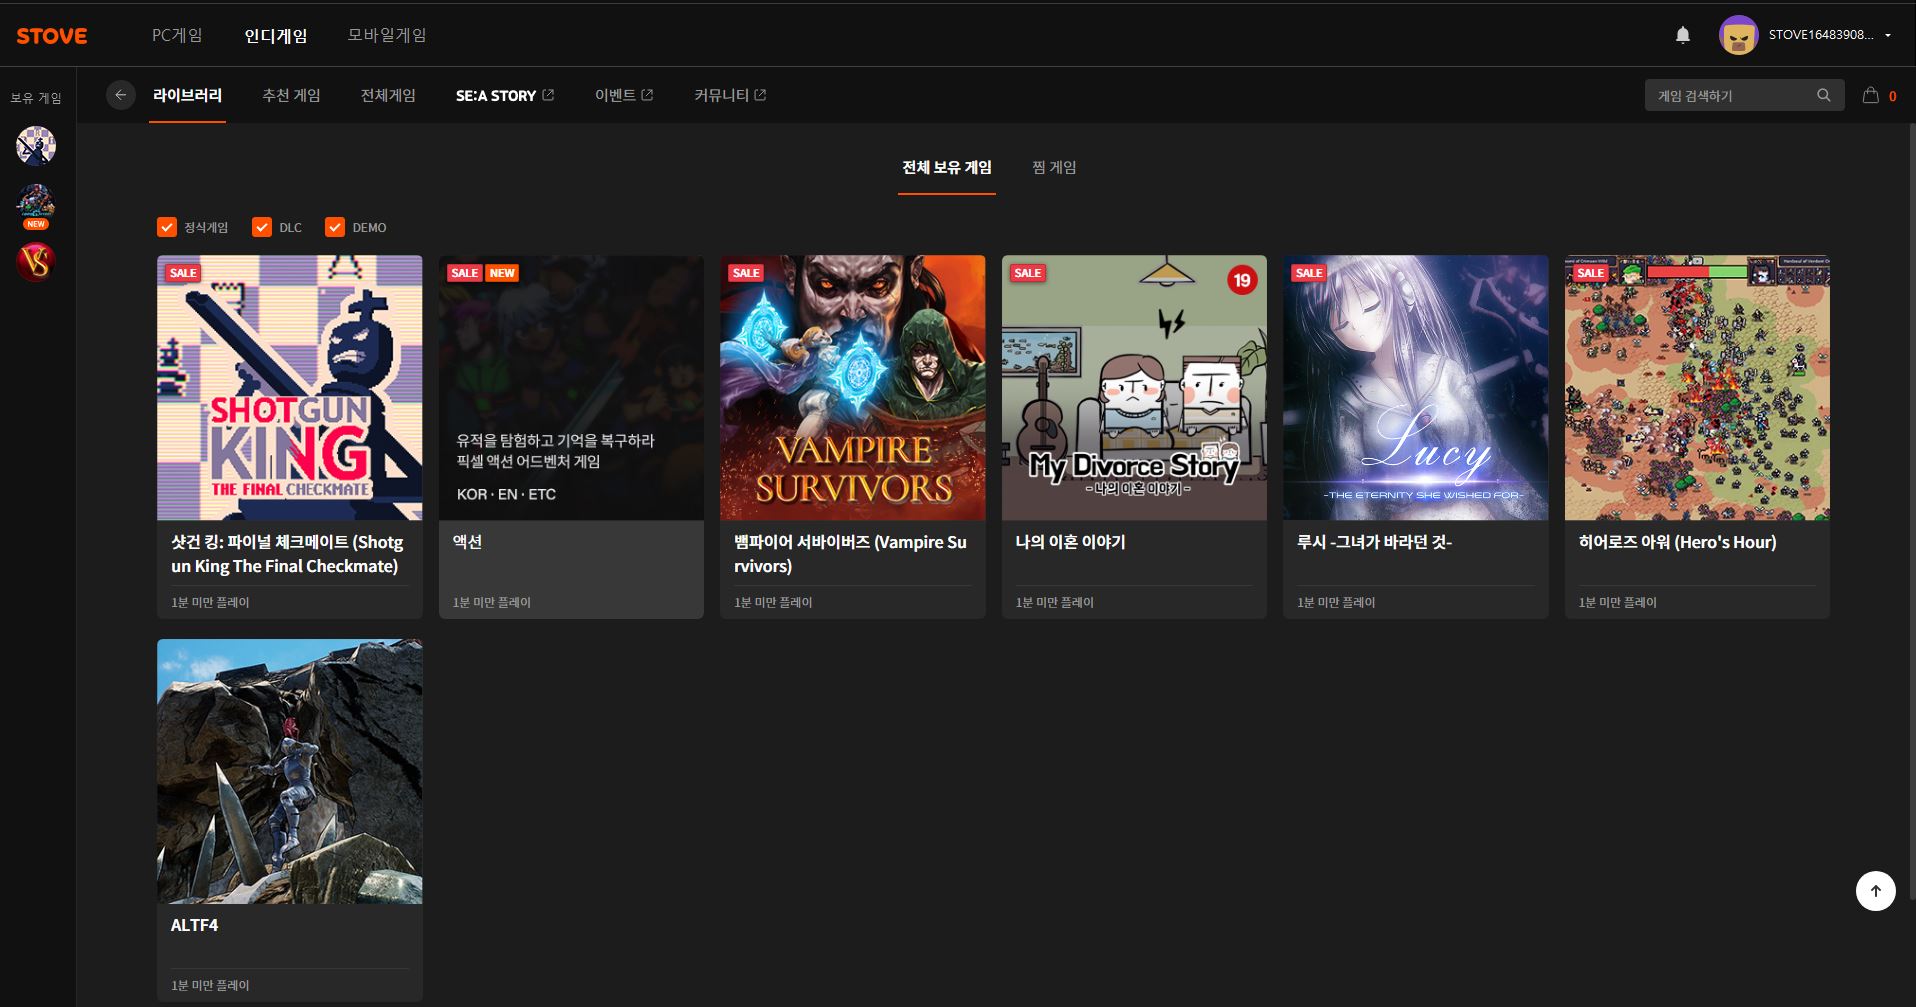The height and width of the screenshot is (1007, 1916).
Task: Select Shotgun King icon in sidebar
Action: point(36,146)
